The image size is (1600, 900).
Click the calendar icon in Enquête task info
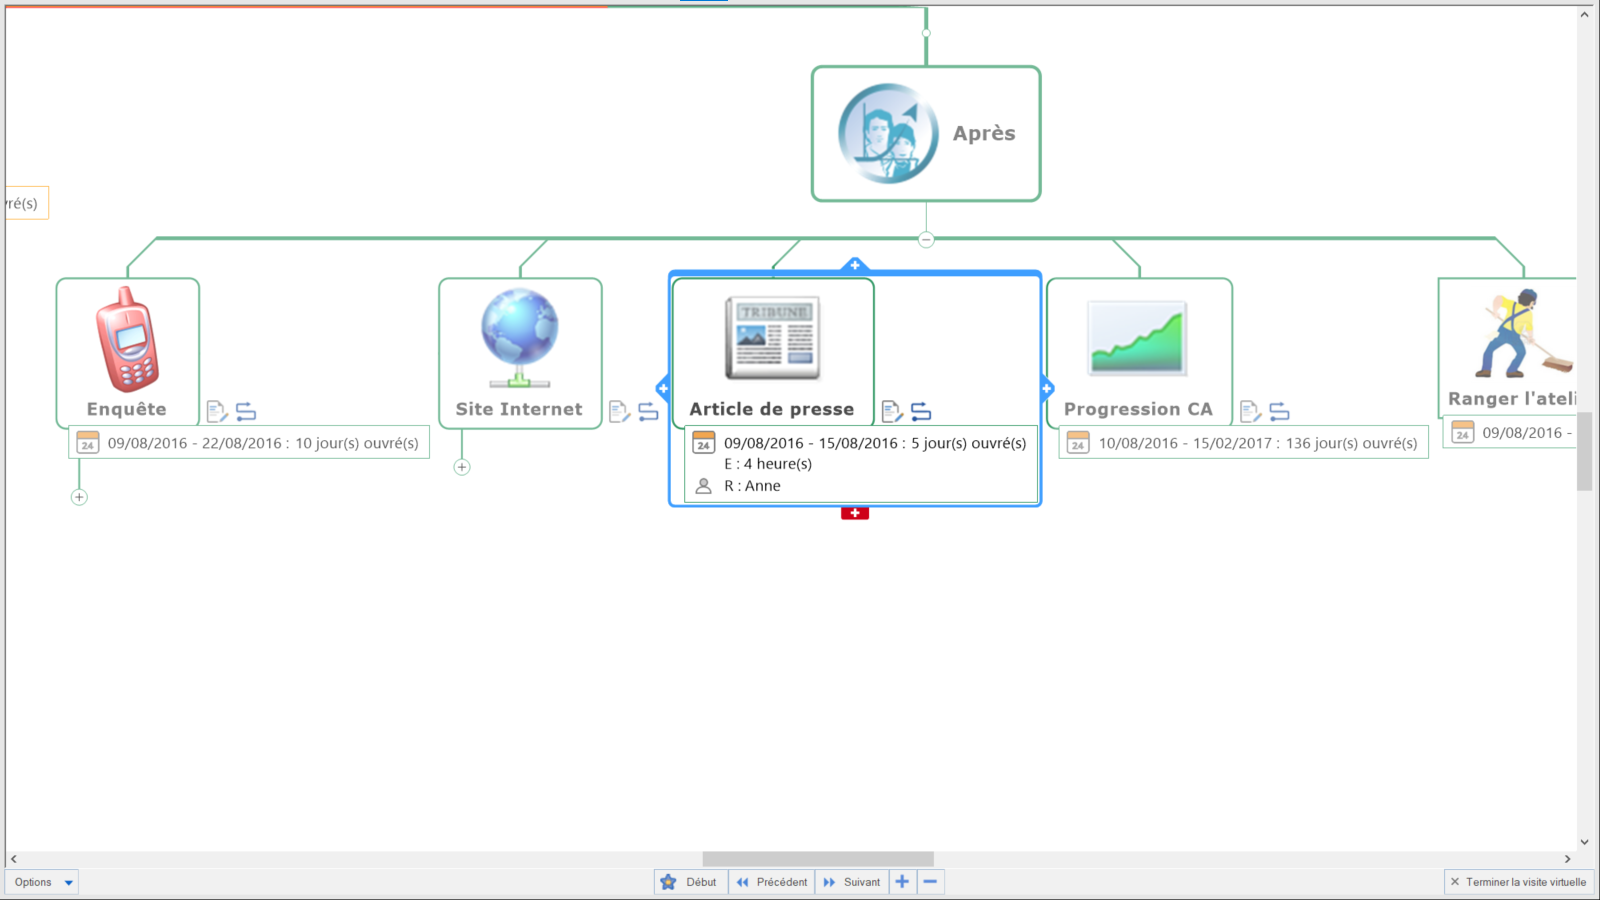point(88,443)
